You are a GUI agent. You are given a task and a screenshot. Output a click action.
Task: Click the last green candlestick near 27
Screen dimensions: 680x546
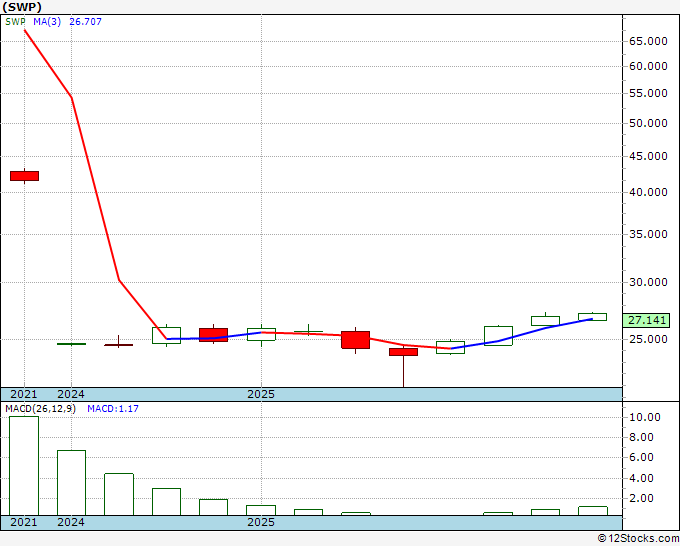pos(592,317)
